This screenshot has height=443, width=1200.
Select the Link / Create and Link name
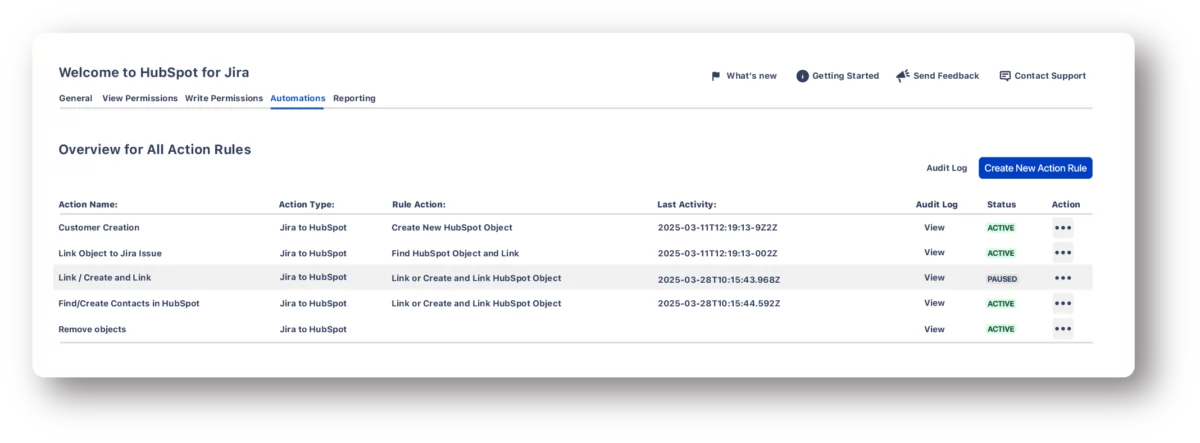click(x=105, y=277)
